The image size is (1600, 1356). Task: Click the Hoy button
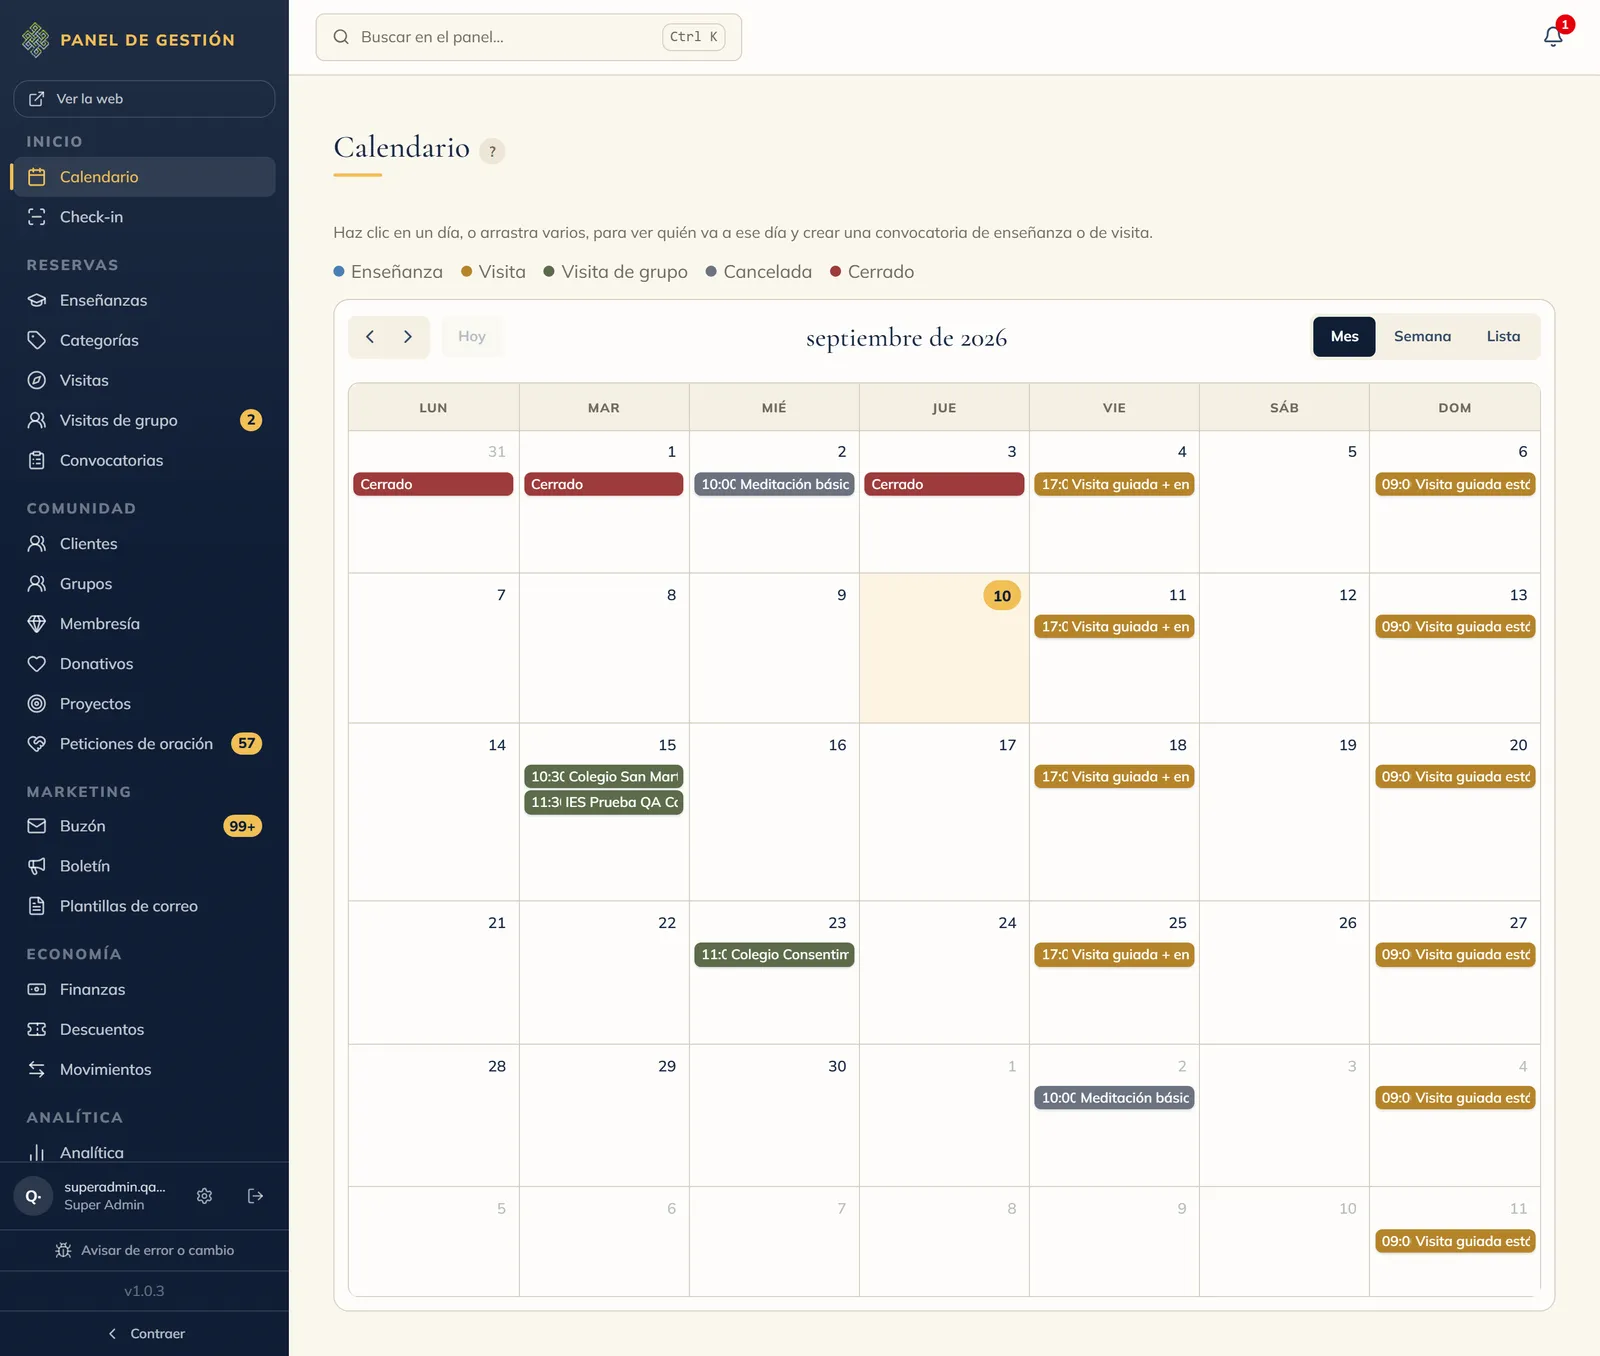tap(472, 337)
